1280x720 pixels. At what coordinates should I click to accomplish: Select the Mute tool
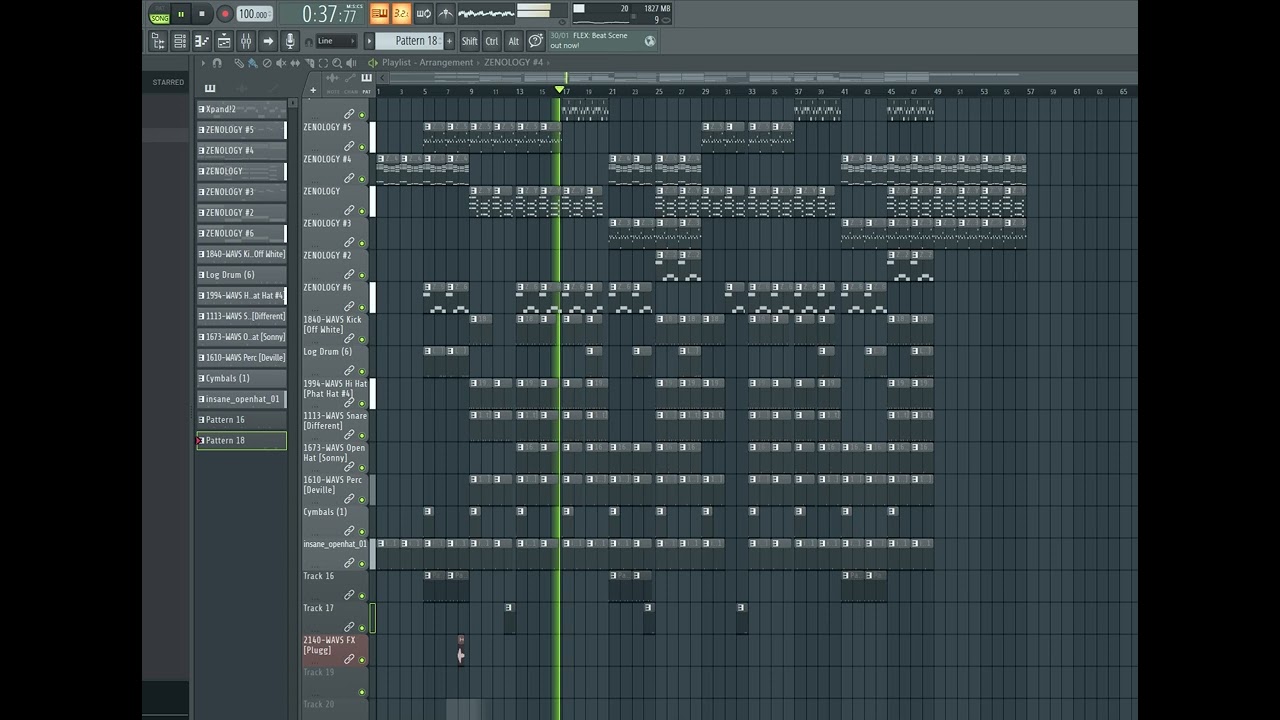coord(281,63)
